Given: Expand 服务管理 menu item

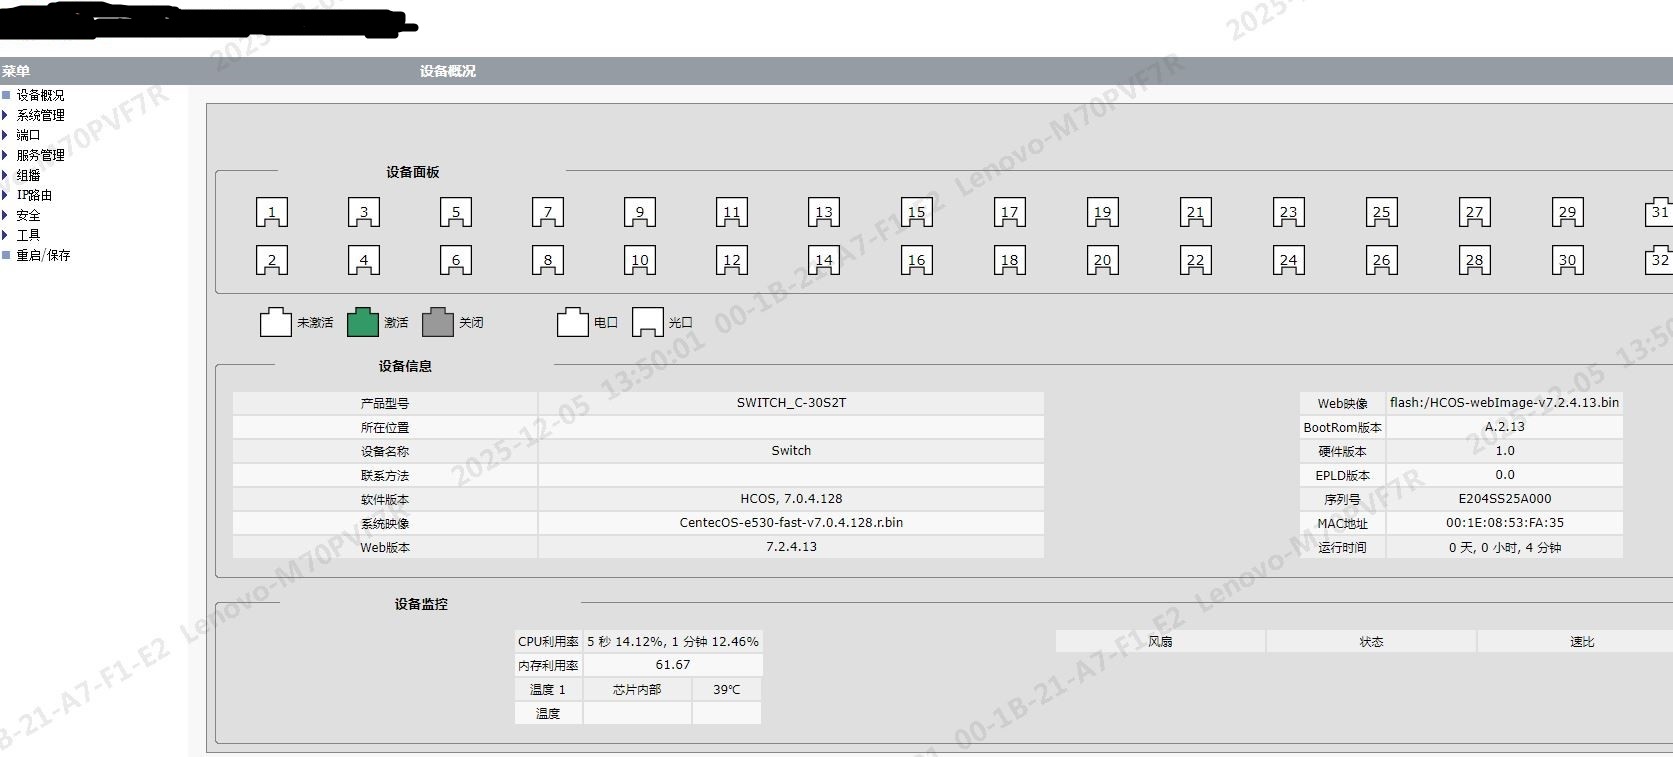Looking at the screenshot, I should [40, 155].
